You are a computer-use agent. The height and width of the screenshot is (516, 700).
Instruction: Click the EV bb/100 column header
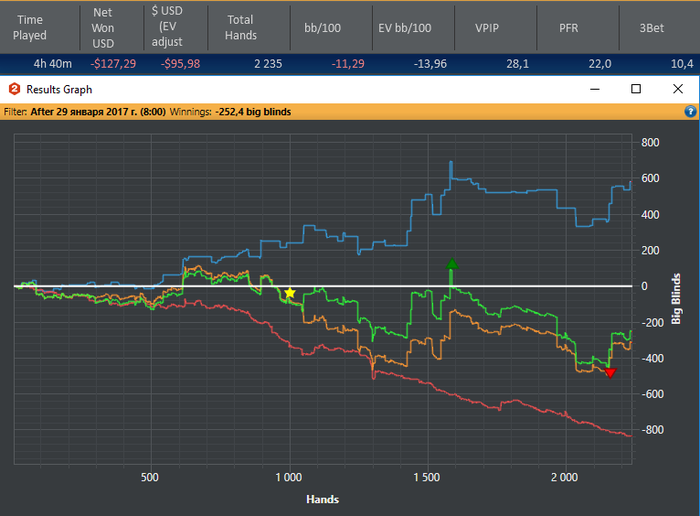pos(413,28)
